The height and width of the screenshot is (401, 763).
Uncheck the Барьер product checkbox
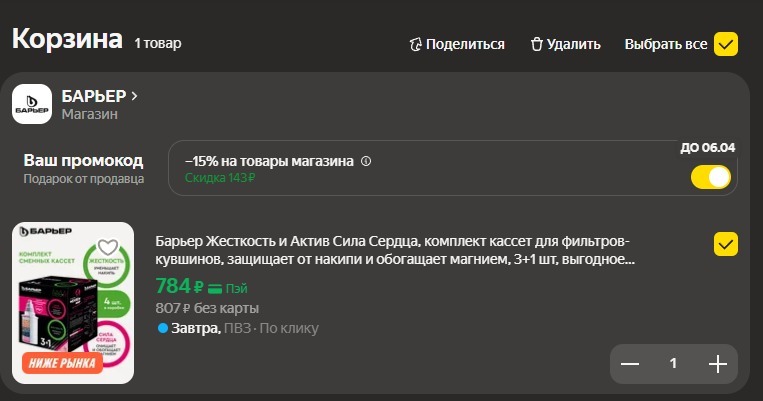point(725,244)
